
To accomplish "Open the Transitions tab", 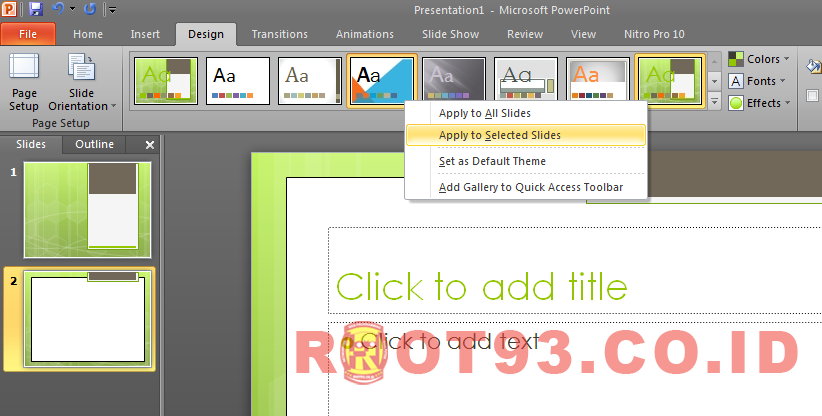I will [x=279, y=34].
